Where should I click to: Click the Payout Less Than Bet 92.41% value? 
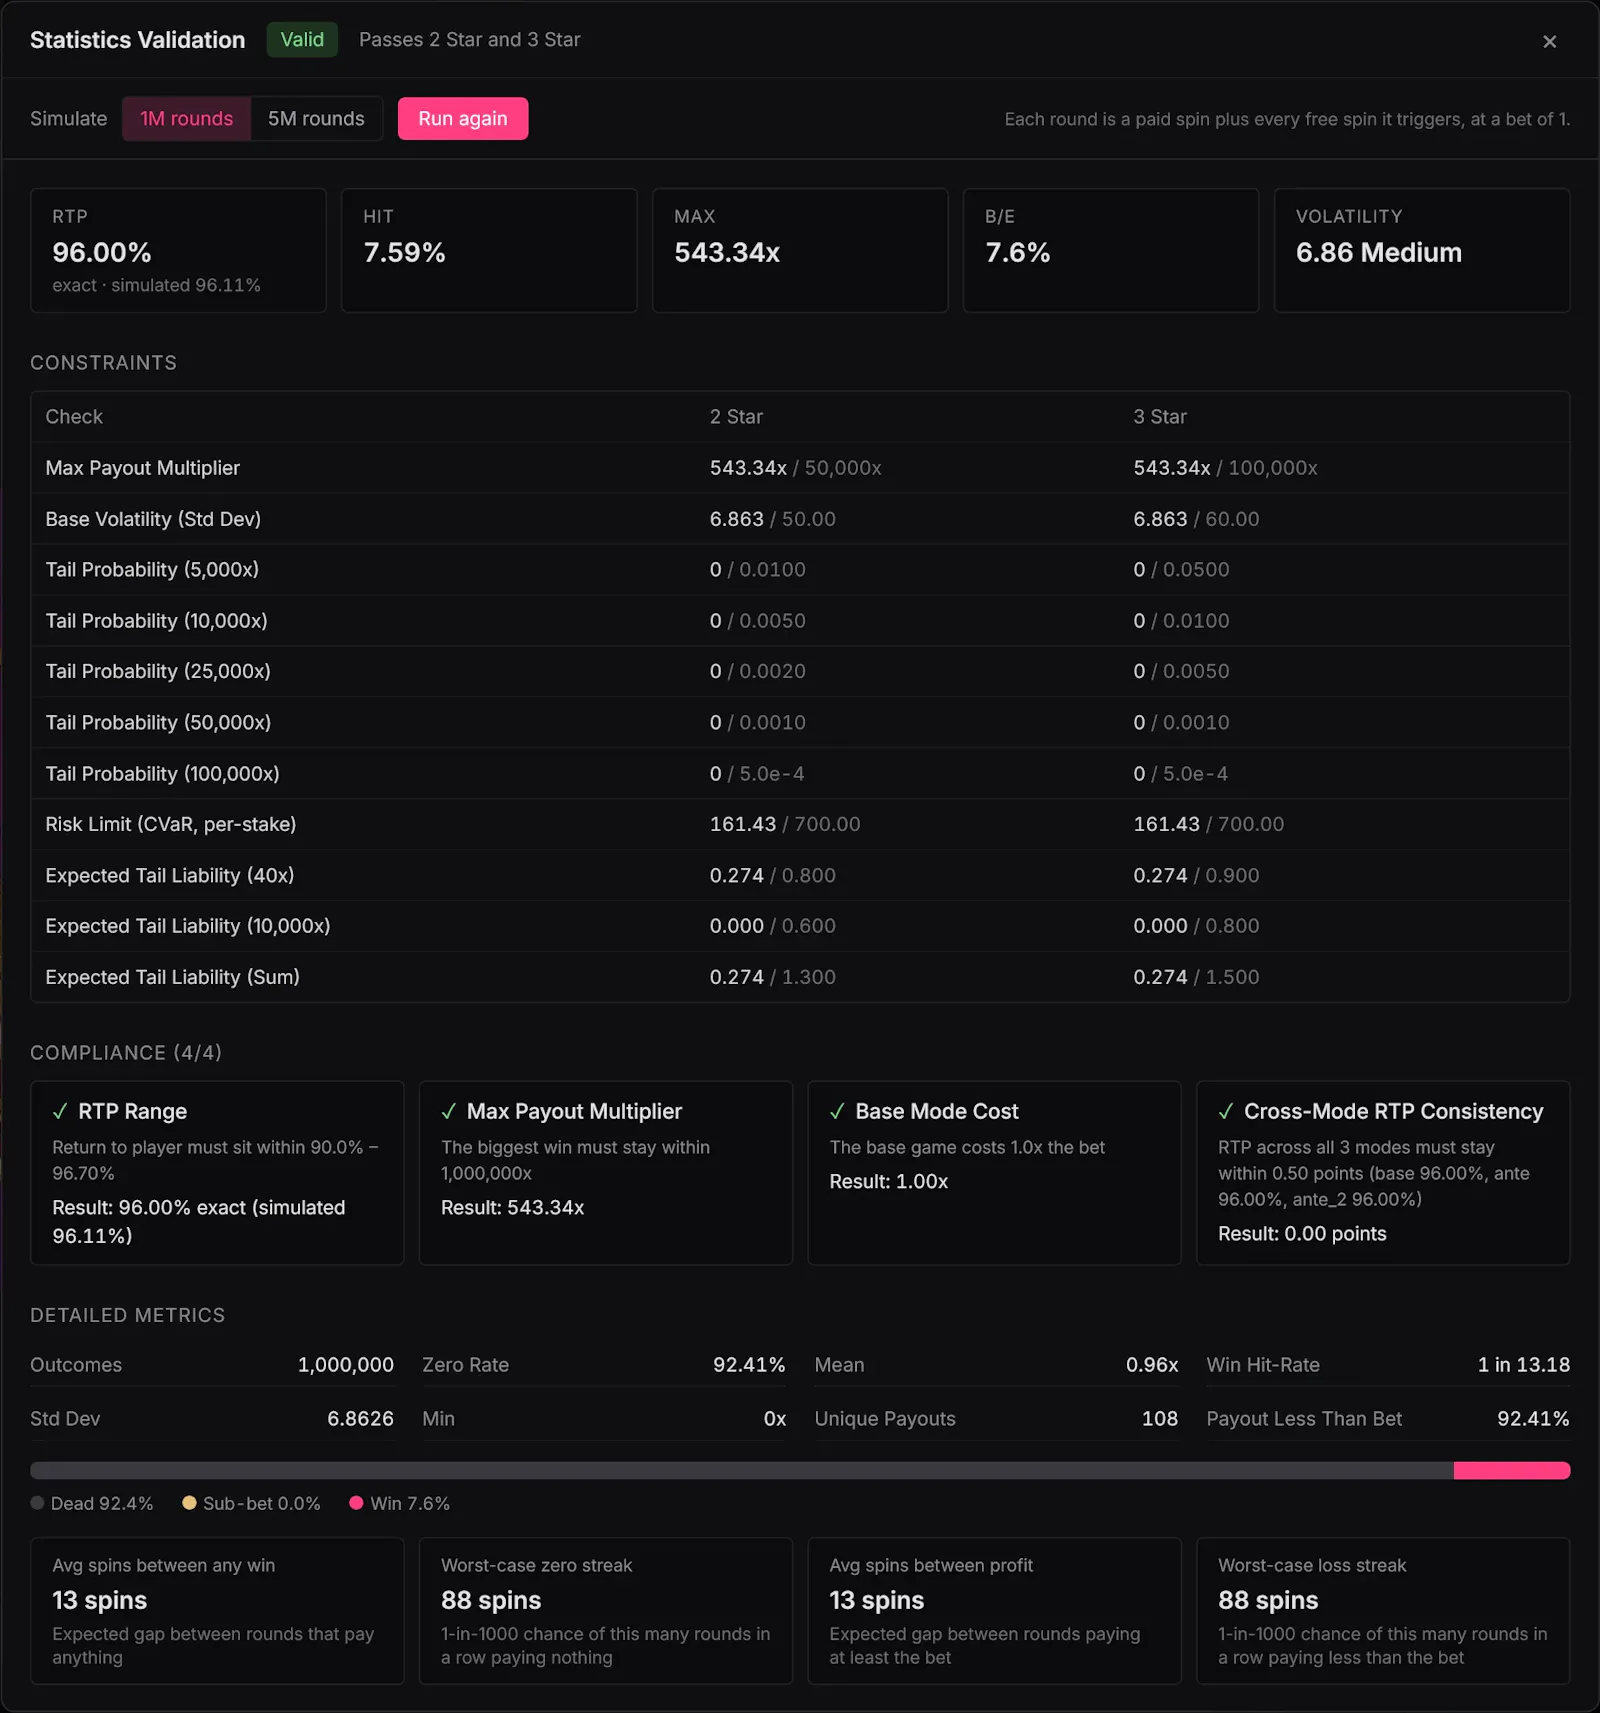[x=1533, y=1419]
